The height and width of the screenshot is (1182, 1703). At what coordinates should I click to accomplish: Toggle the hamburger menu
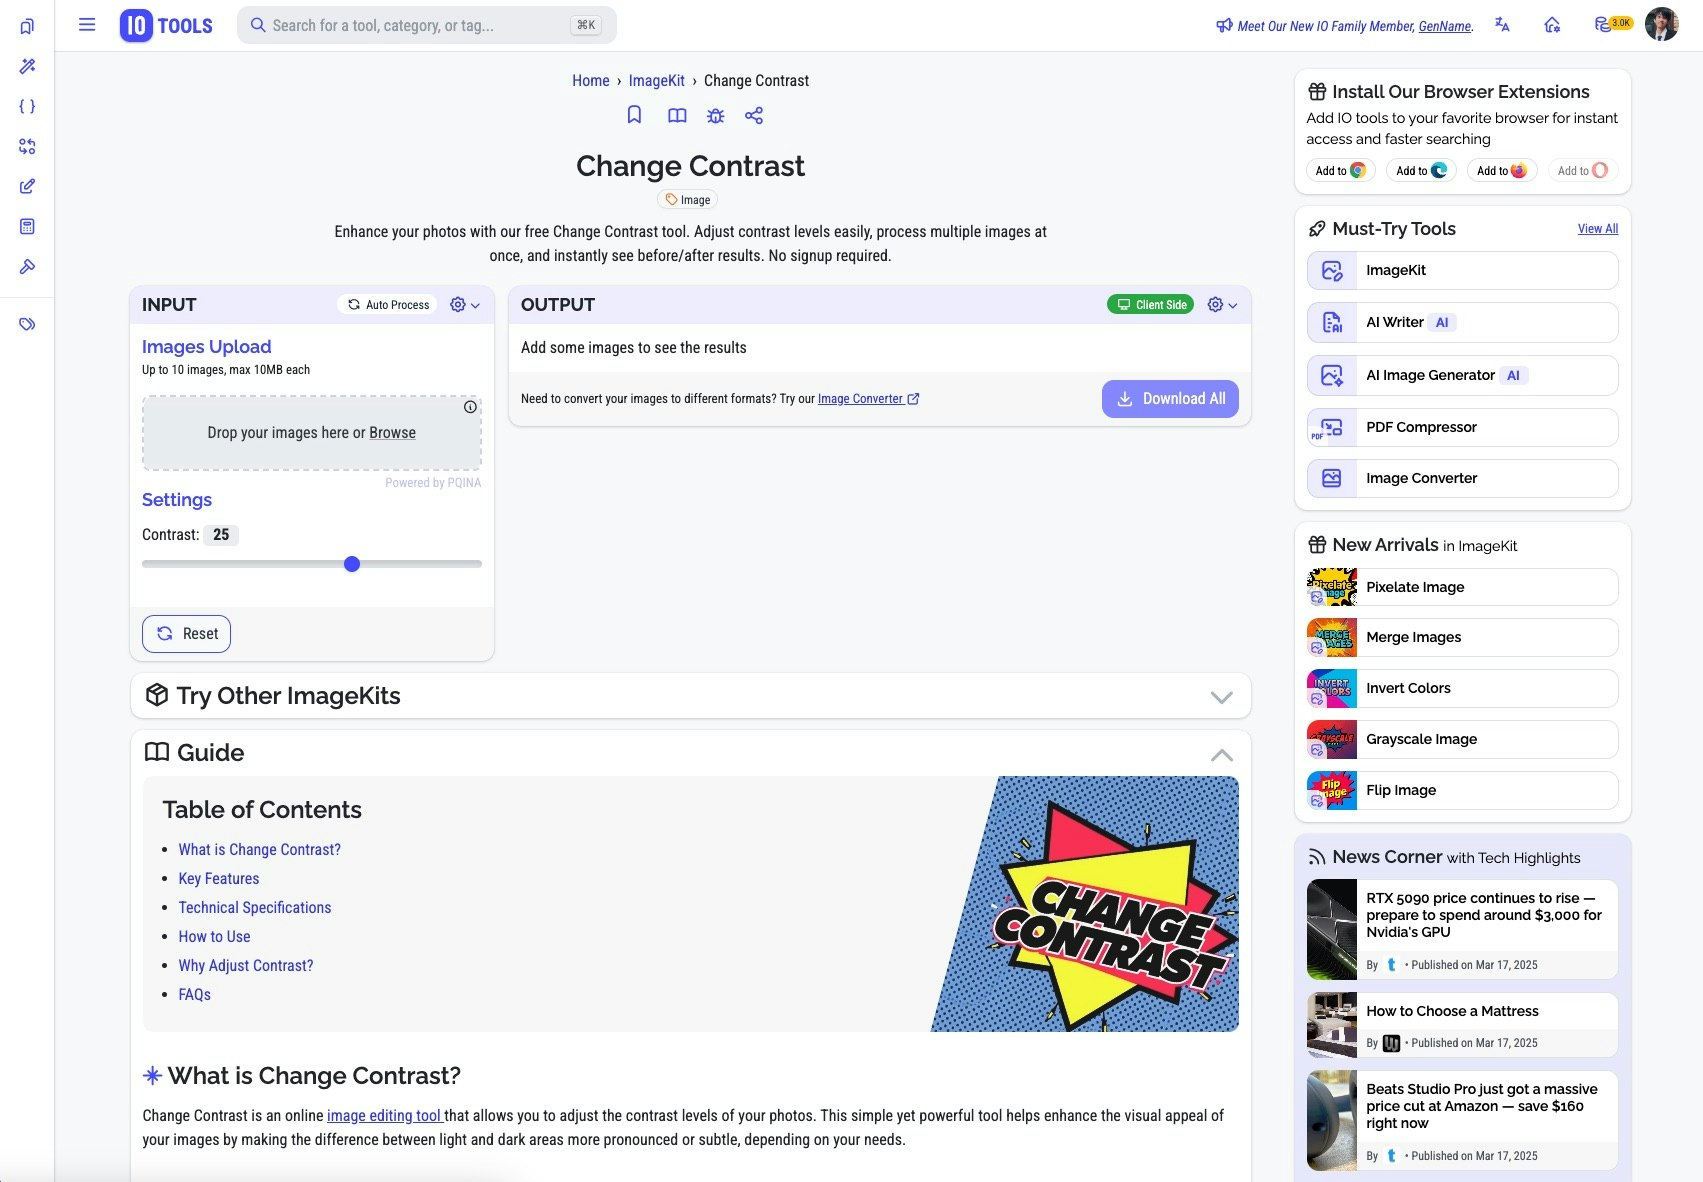pos(87,25)
